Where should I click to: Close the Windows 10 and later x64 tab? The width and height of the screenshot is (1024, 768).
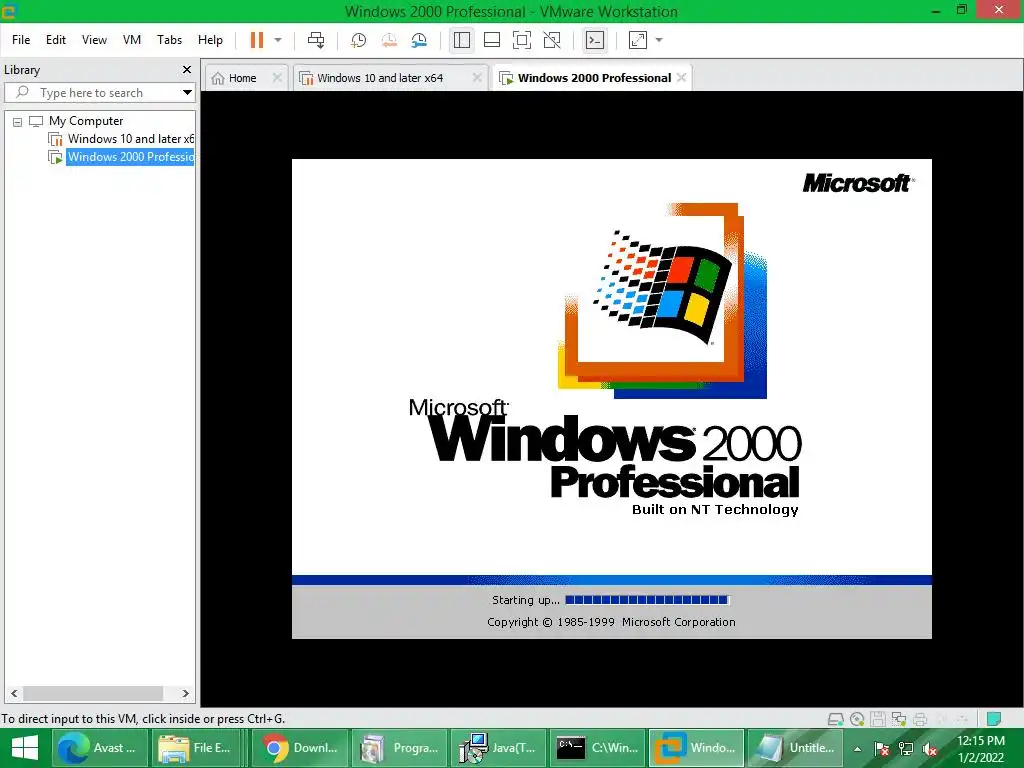[477, 78]
